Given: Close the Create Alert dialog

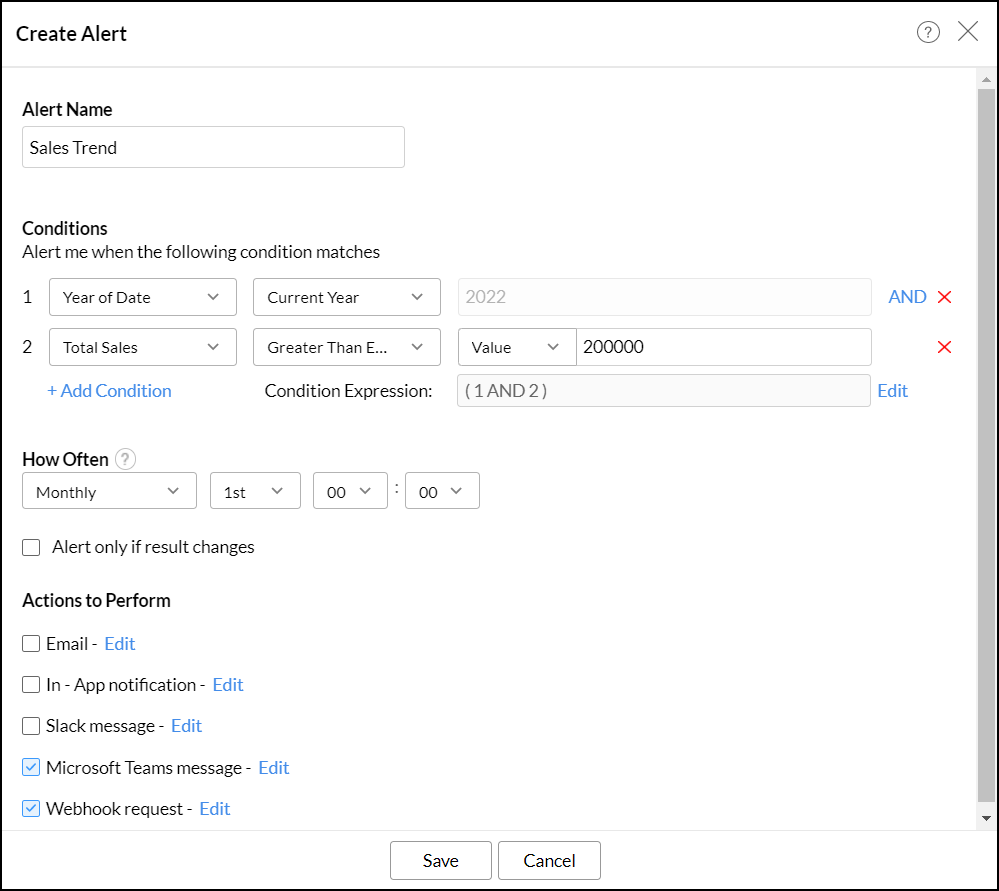Looking at the screenshot, I should tap(967, 32).
